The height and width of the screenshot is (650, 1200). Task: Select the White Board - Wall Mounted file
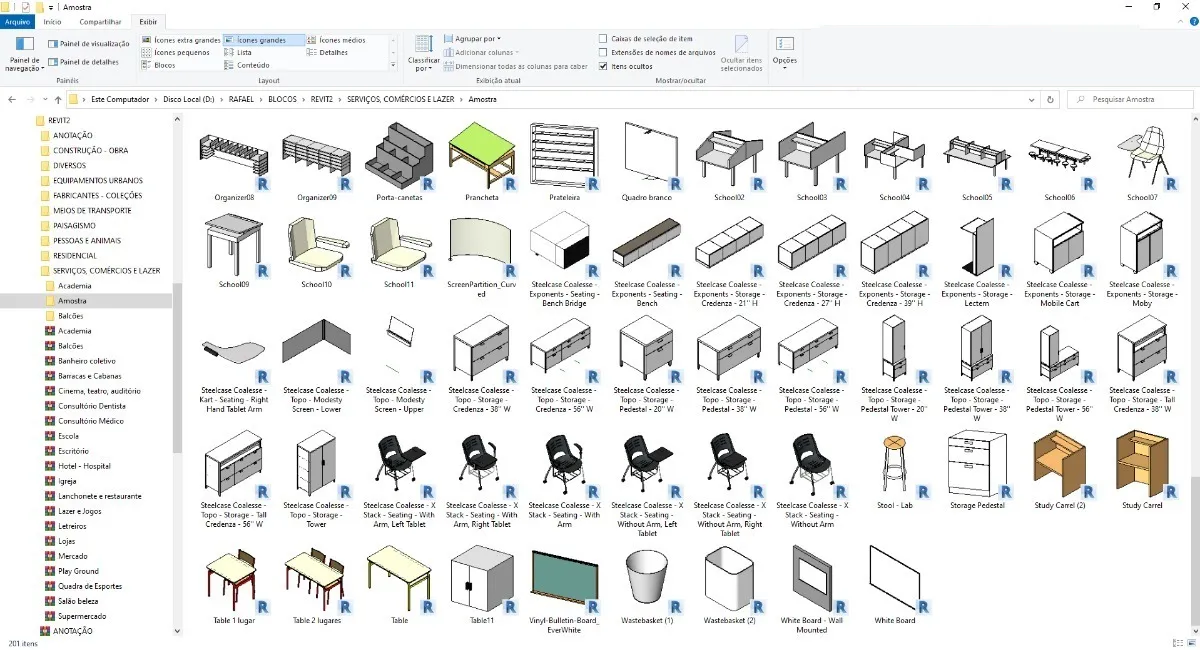coord(812,590)
